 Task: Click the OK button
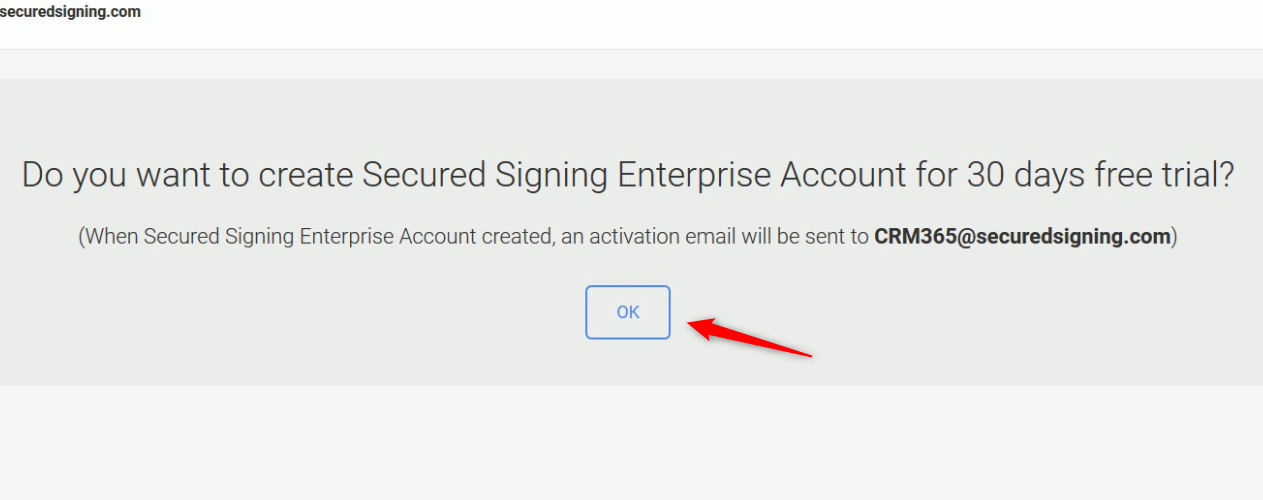click(628, 312)
